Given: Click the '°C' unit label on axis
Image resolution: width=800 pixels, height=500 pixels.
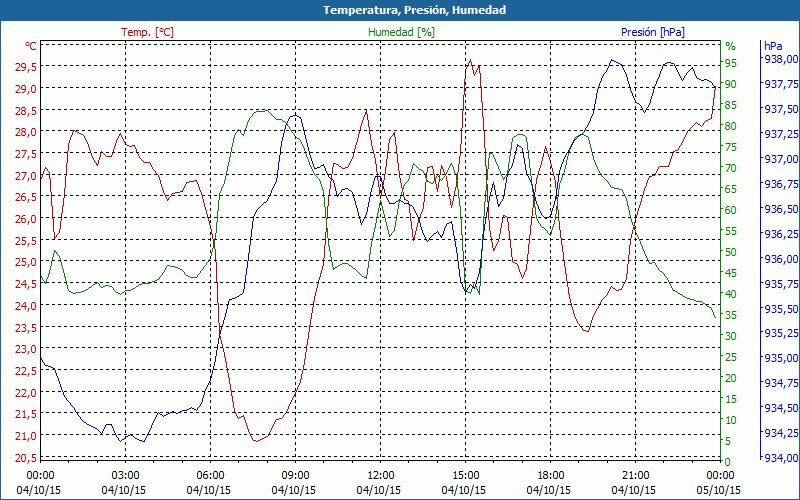Looking at the screenshot, I should coord(31,46).
